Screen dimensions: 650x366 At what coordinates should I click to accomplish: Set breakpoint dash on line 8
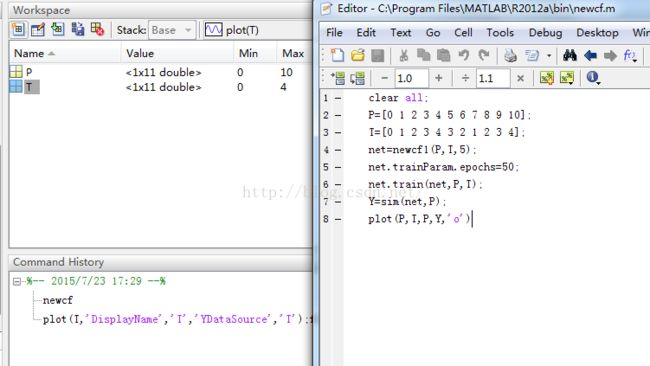[x=338, y=219]
